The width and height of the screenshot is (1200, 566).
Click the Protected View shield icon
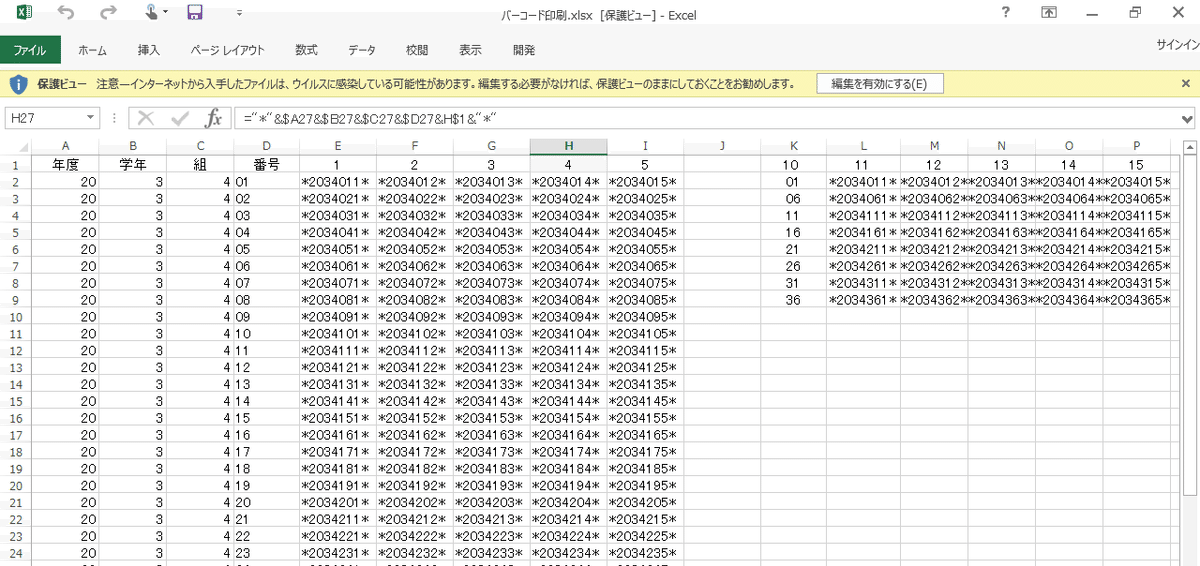[x=17, y=84]
